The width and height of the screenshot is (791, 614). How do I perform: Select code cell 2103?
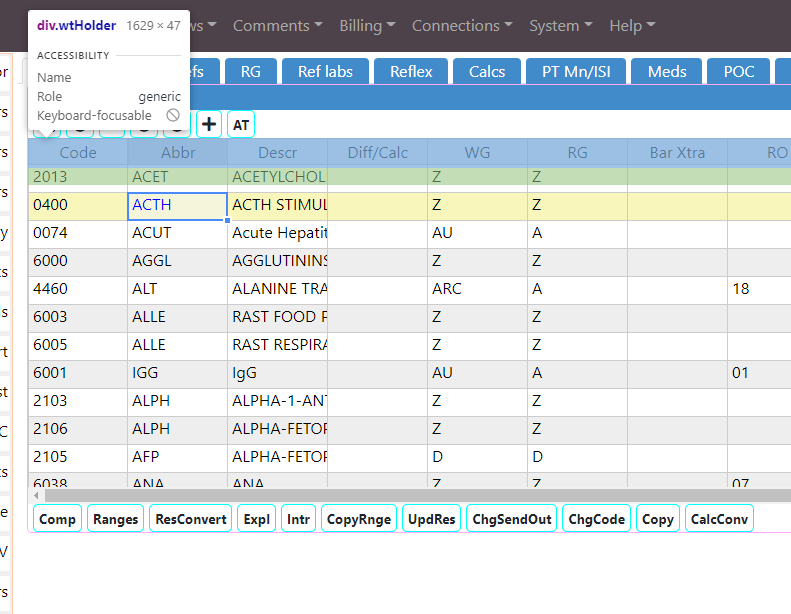pyautogui.click(x=78, y=402)
